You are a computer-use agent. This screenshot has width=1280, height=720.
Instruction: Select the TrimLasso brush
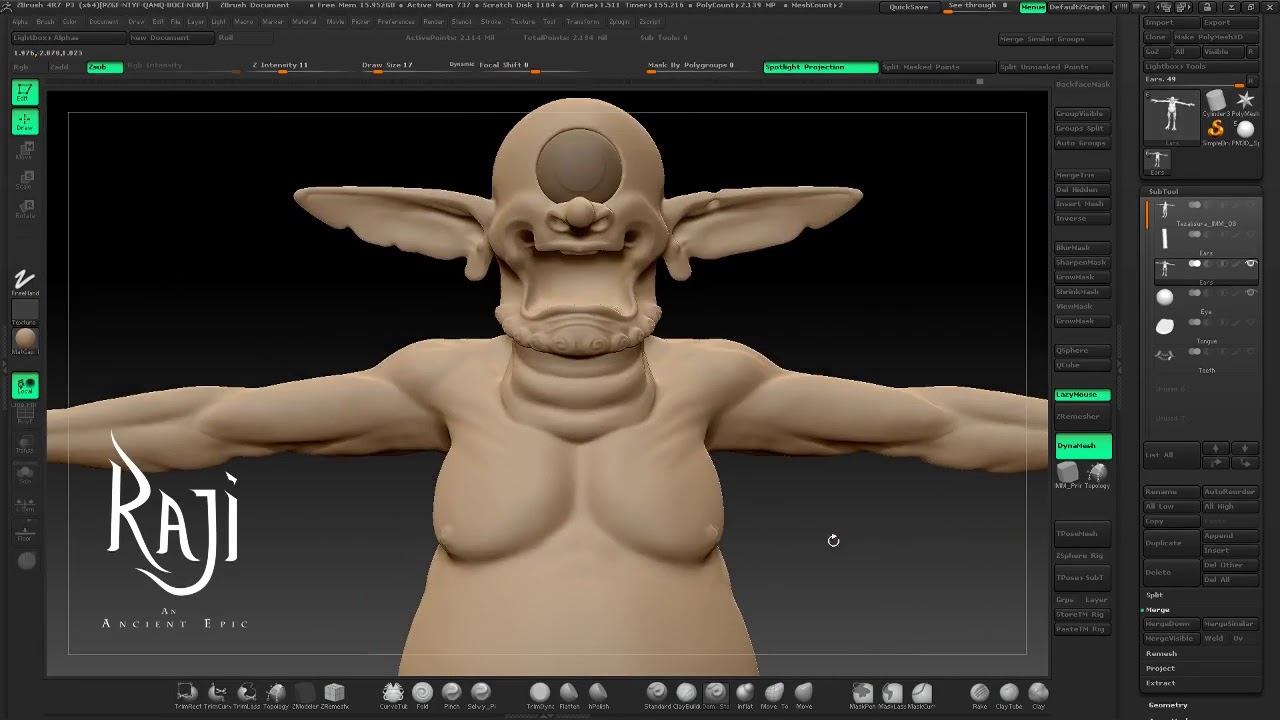[246, 693]
